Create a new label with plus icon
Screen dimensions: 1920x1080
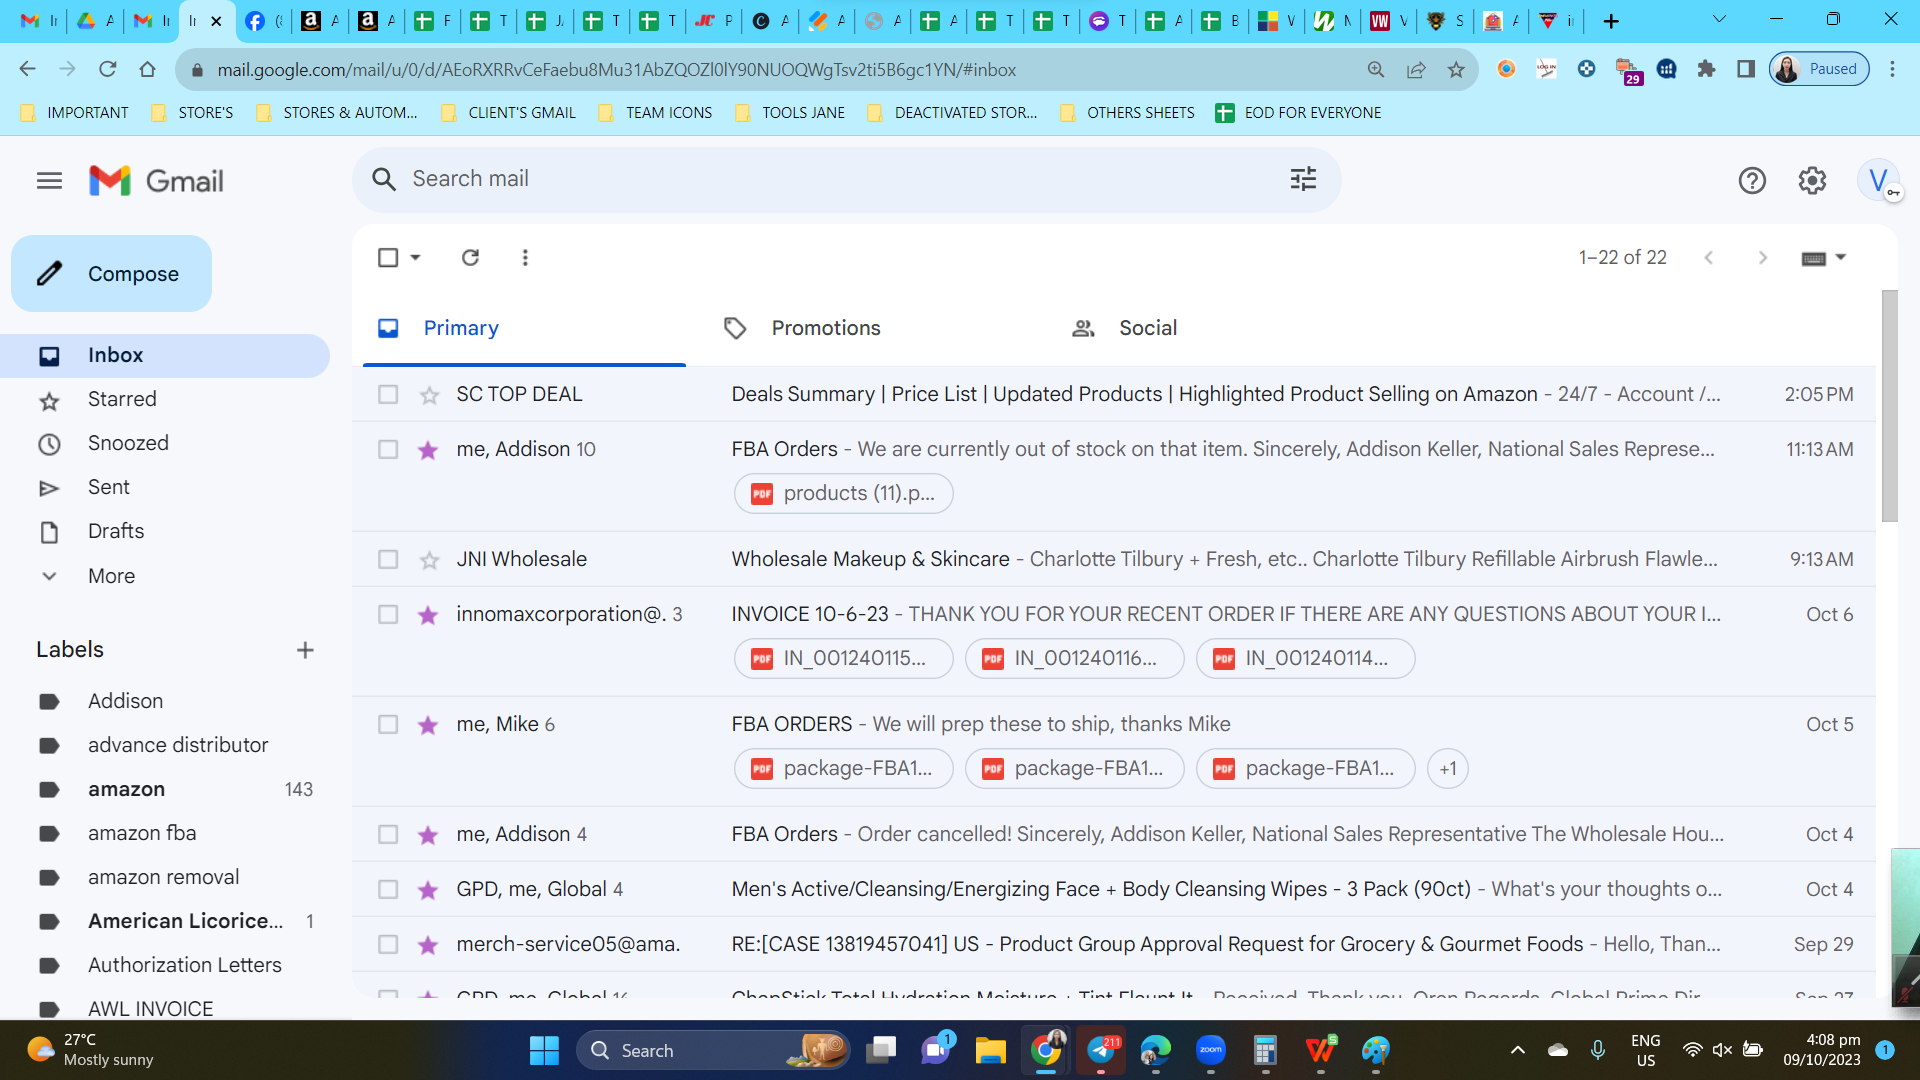(x=305, y=650)
